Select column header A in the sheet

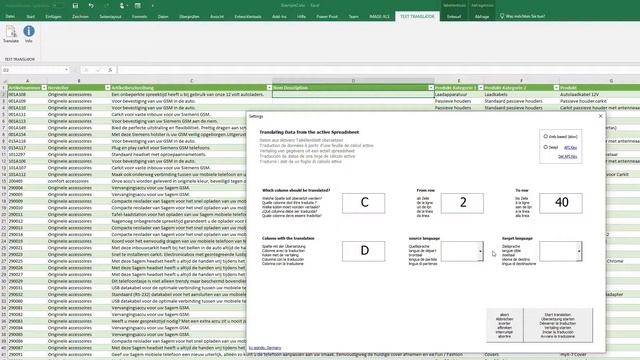tap(27, 81)
